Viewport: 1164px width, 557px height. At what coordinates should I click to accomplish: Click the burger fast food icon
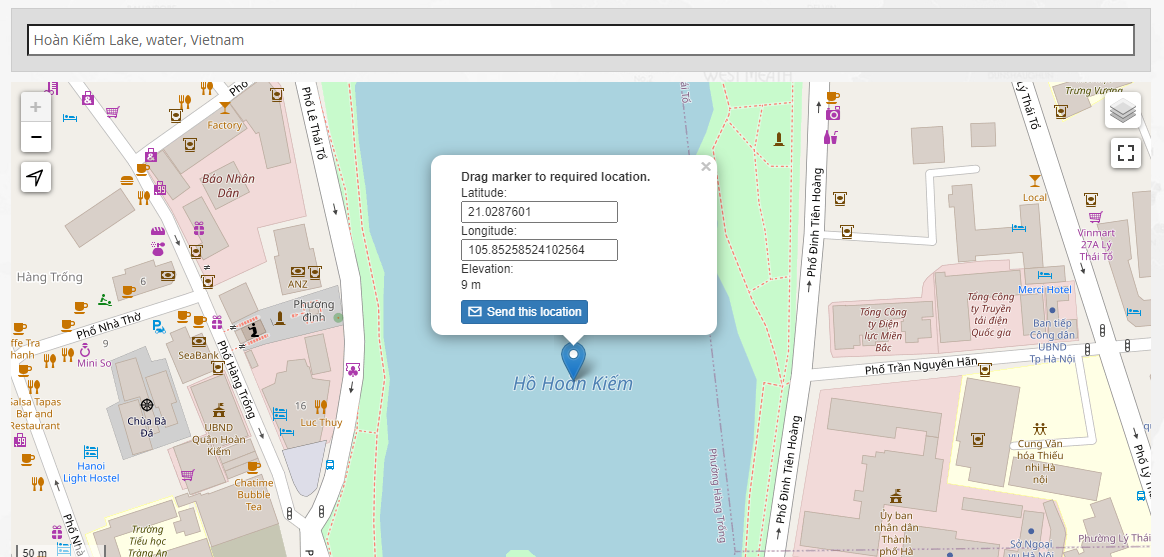click(x=126, y=180)
